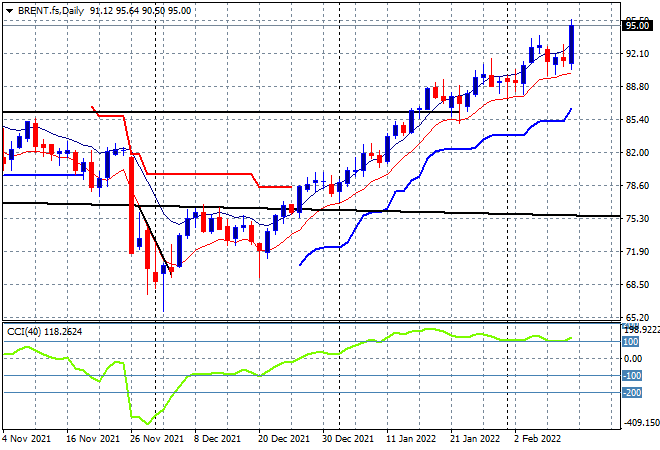Click the 26 Nov 2021 date label
The image size is (660, 450).
tap(157, 439)
